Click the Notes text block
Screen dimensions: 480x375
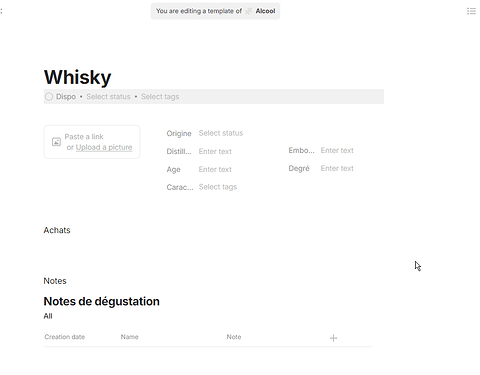[x=55, y=281]
